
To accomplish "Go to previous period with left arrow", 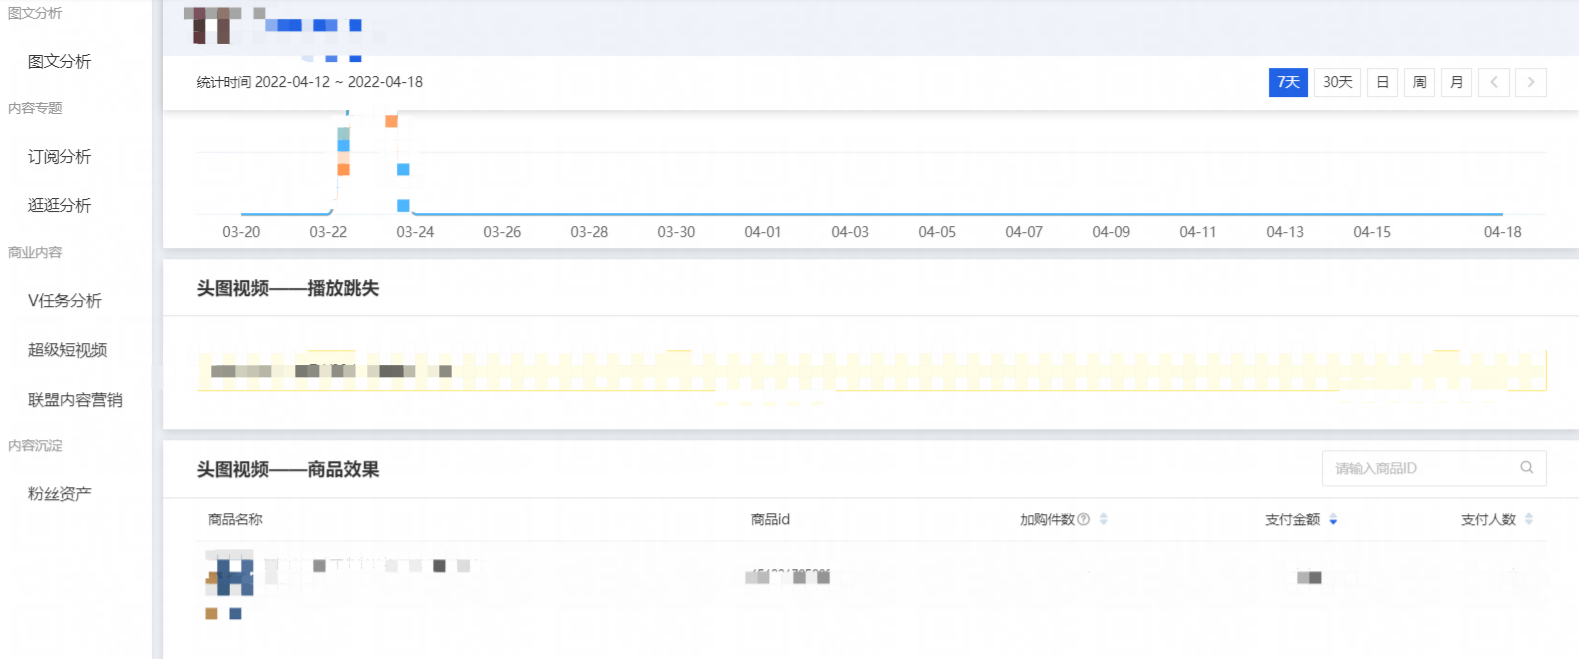I will (x=1493, y=82).
